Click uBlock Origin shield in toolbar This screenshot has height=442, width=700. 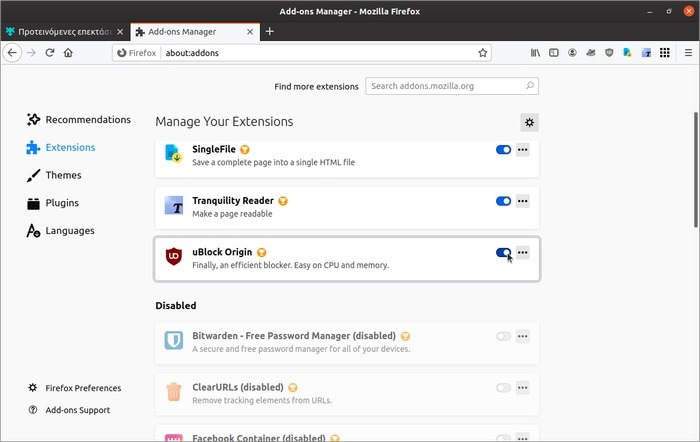pyautogui.click(x=609, y=53)
